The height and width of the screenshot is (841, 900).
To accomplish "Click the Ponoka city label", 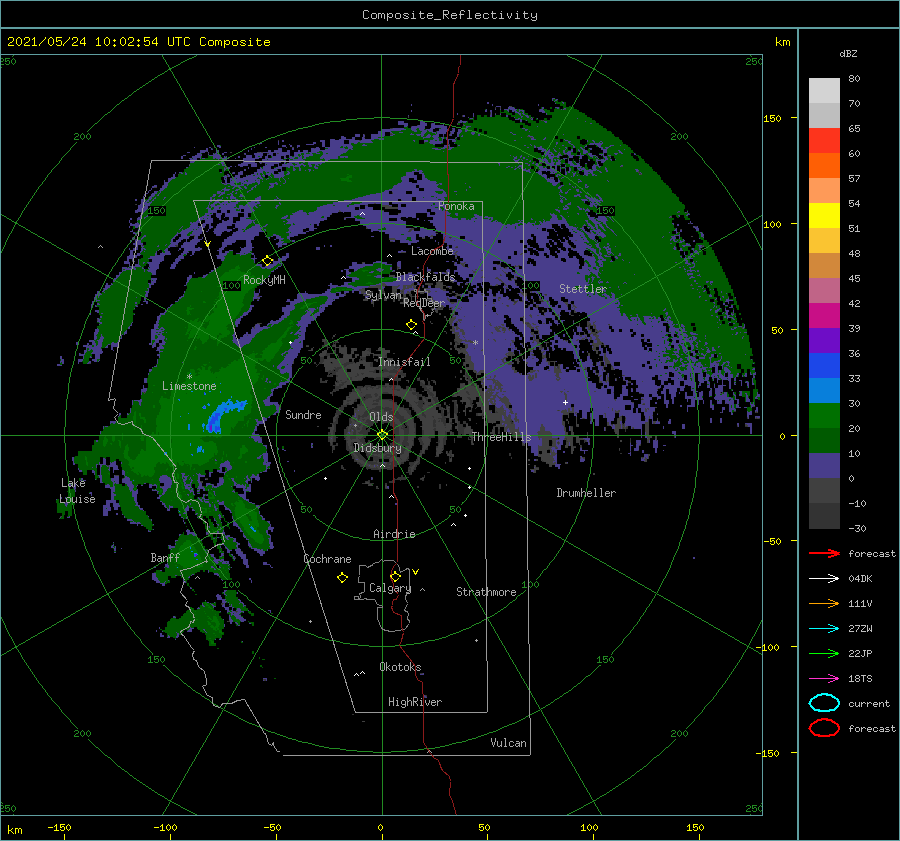I will [456, 206].
